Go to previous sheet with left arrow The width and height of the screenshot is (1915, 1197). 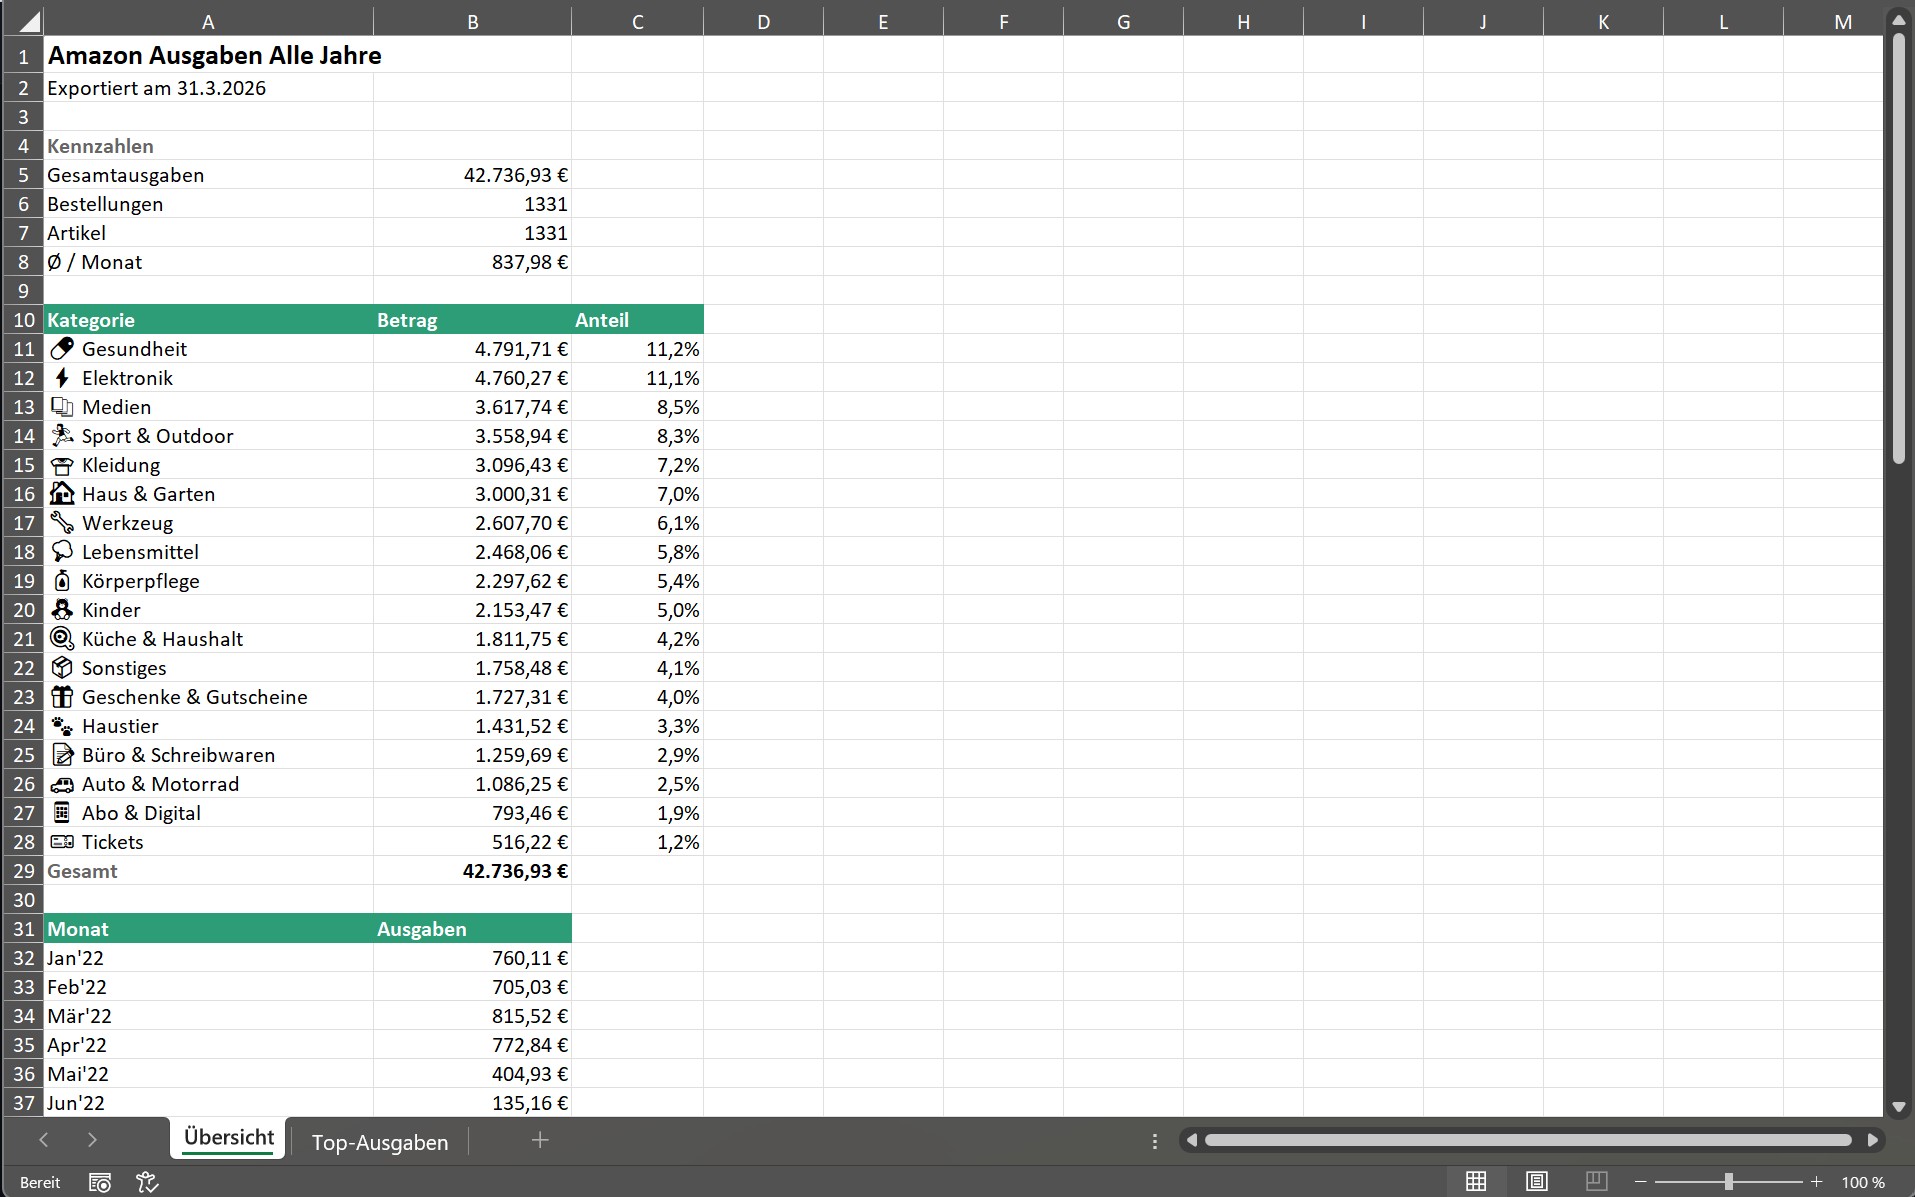[43, 1140]
